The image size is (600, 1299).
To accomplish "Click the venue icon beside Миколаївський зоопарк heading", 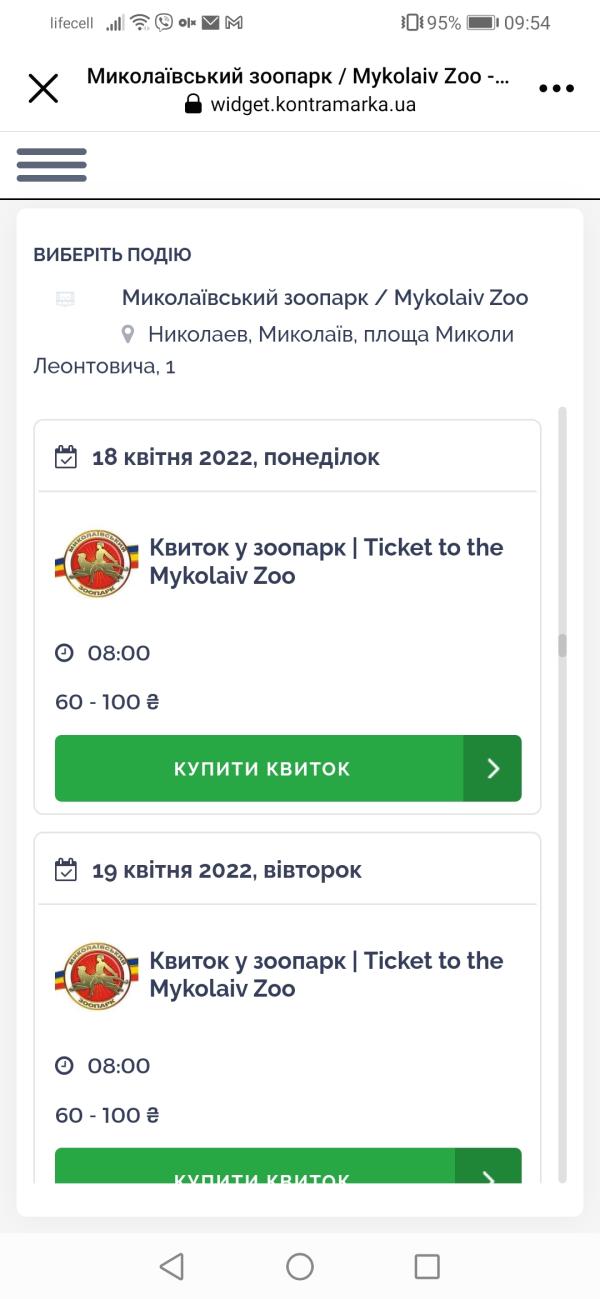I will tap(64, 297).
